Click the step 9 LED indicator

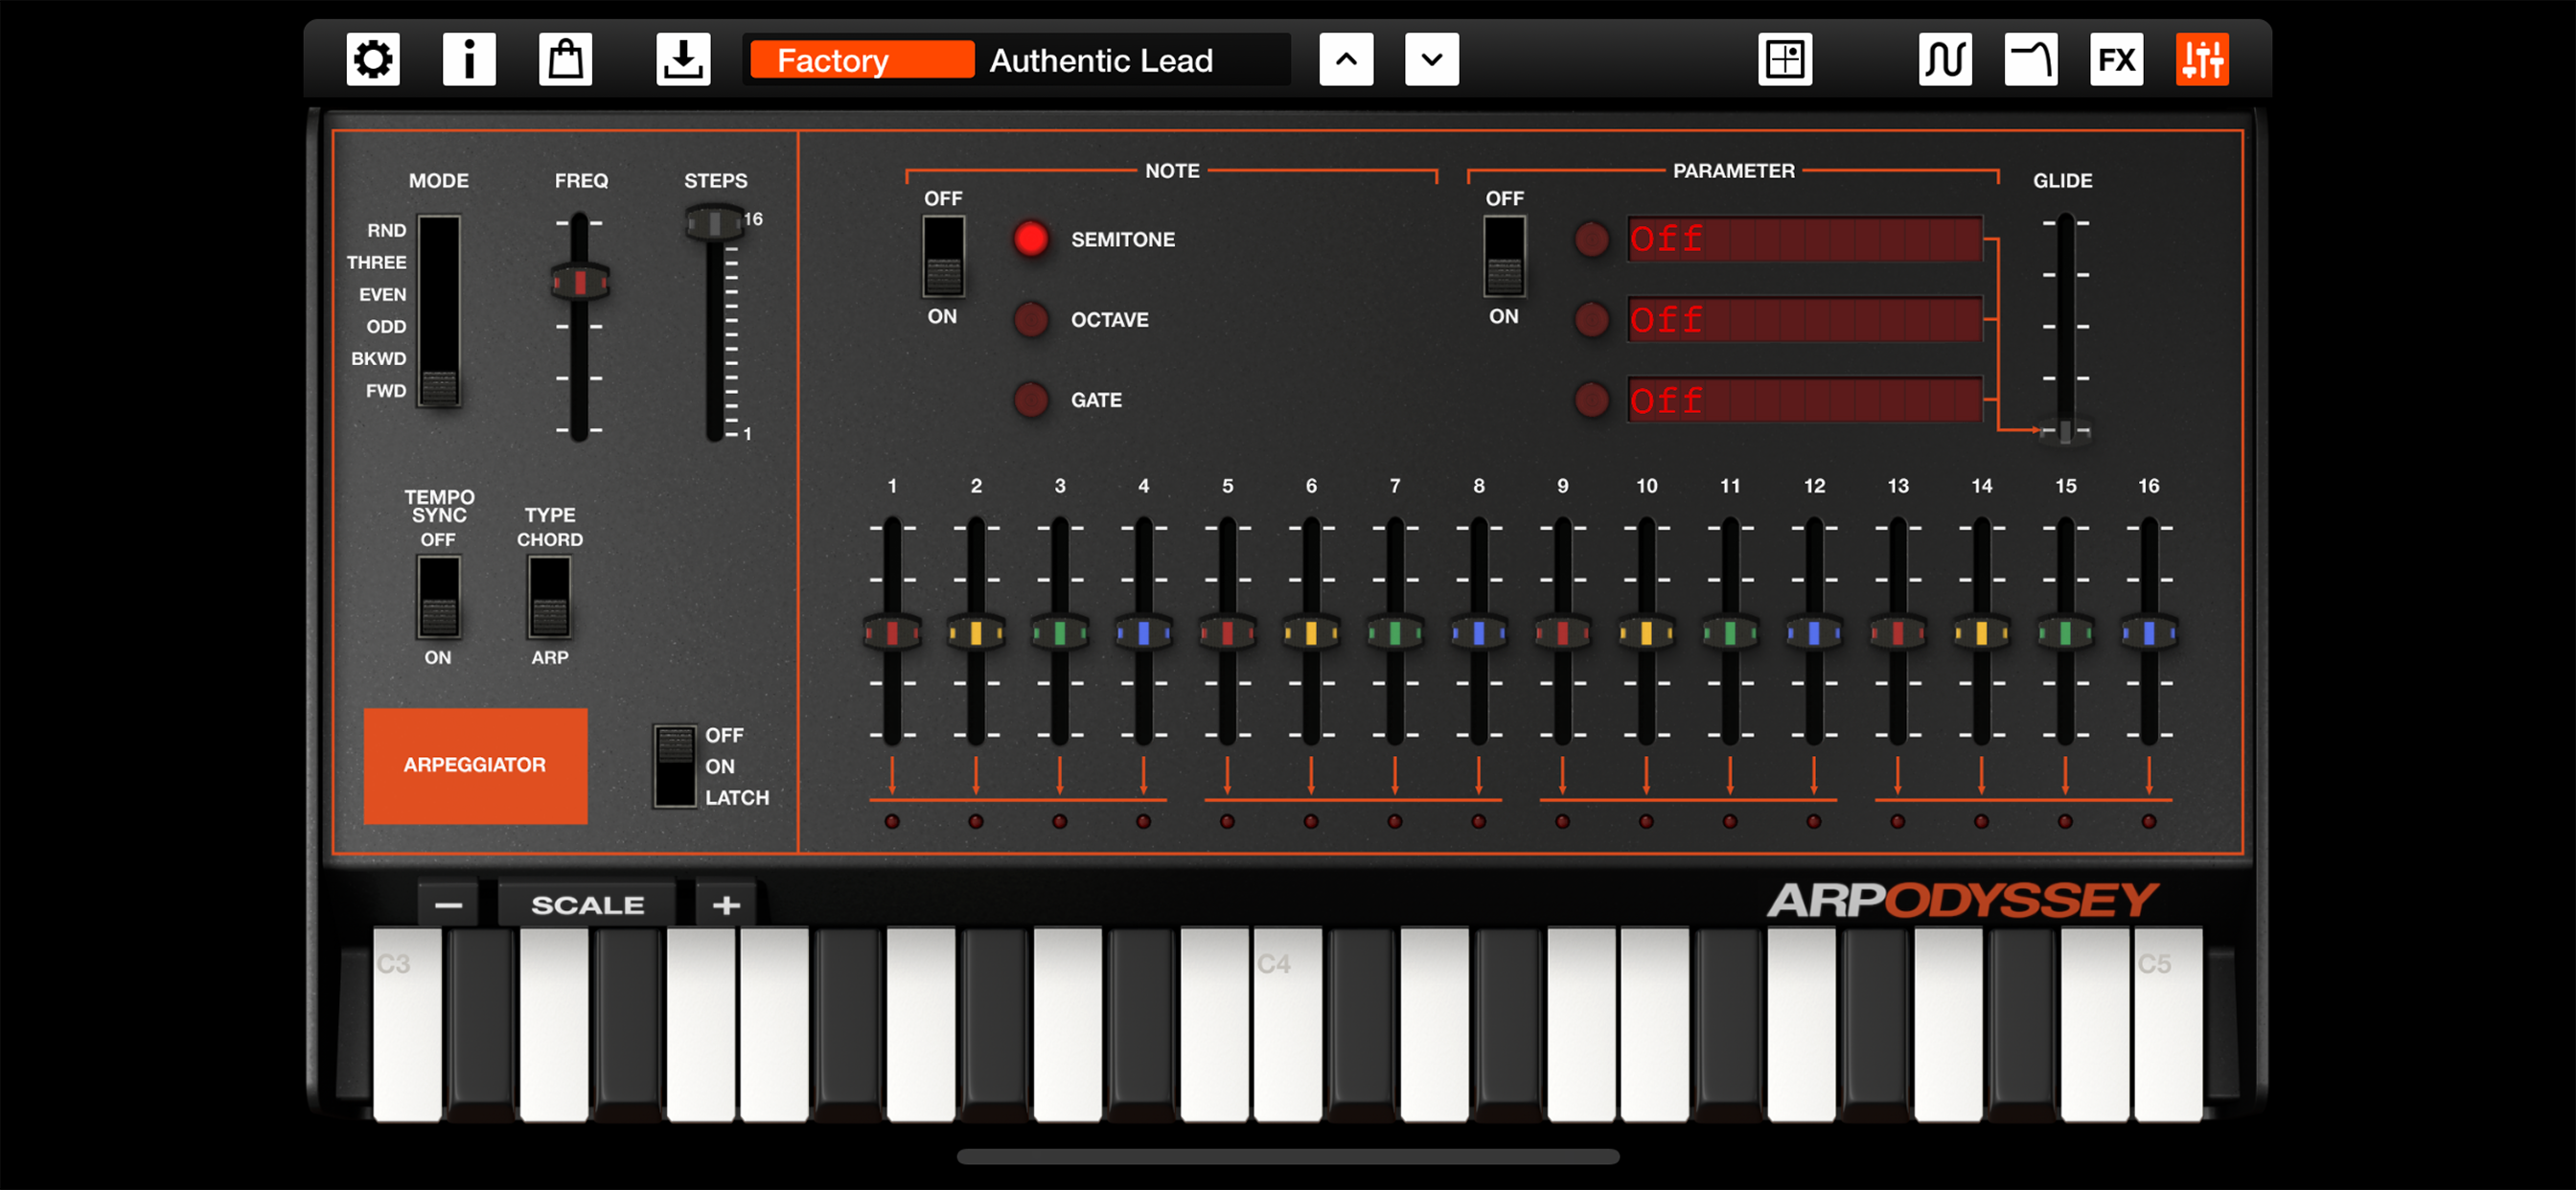pyautogui.click(x=1563, y=821)
